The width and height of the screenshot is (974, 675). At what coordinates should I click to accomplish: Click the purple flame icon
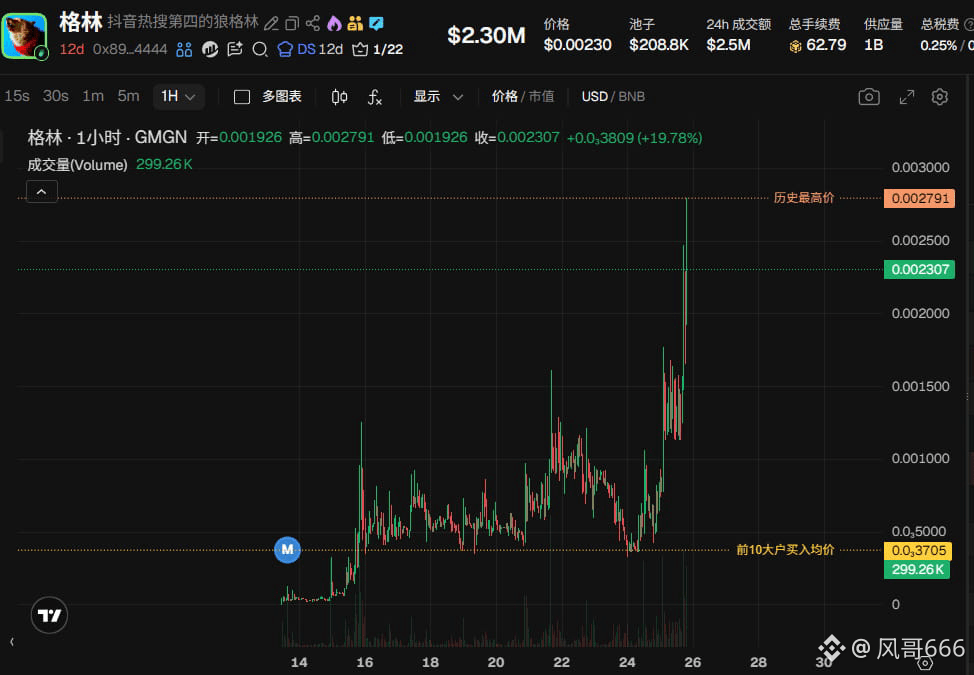(x=334, y=23)
